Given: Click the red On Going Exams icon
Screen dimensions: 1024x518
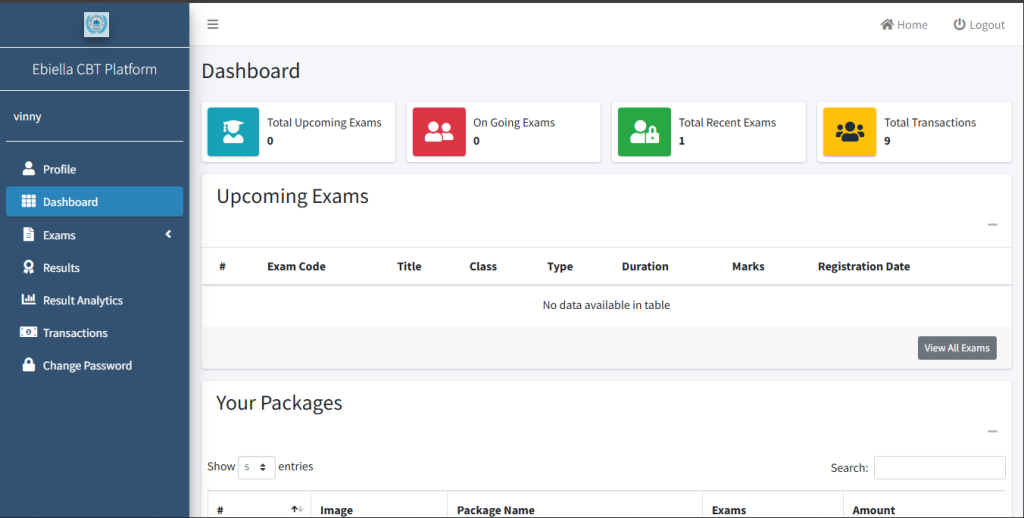Looking at the screenshot, I should pos(439,132).
